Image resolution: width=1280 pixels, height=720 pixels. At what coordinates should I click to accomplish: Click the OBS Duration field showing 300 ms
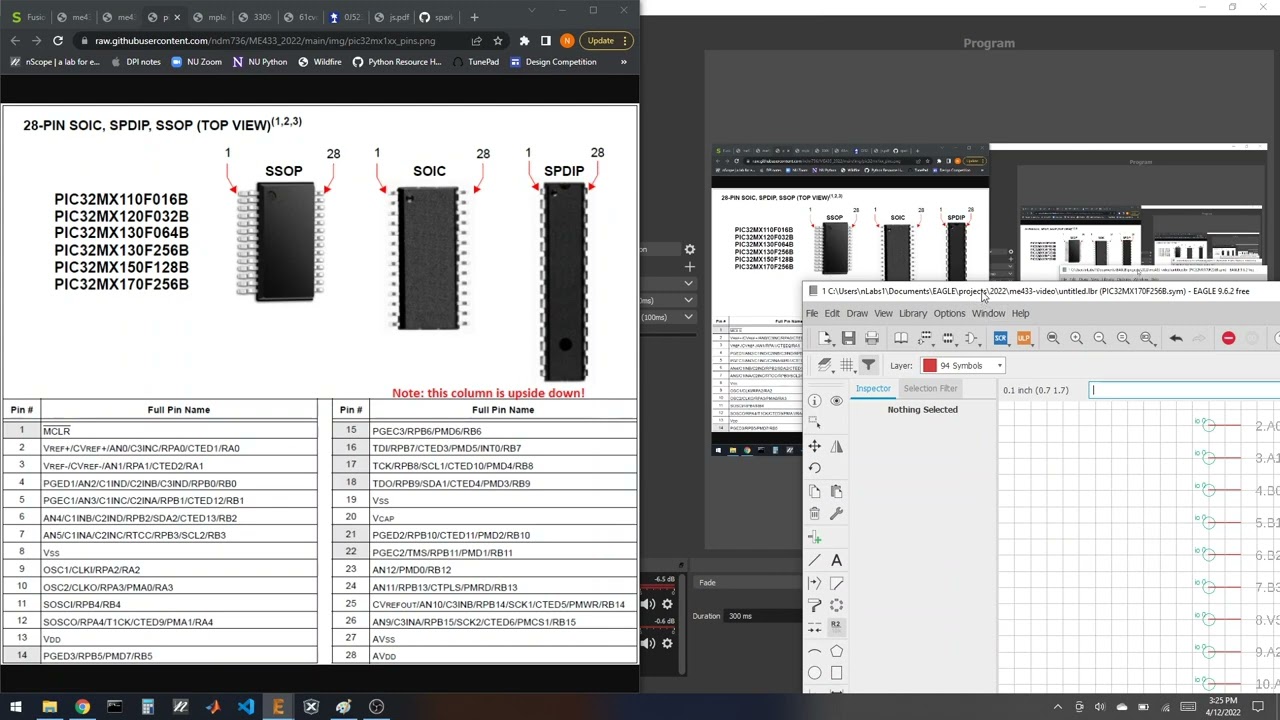point(763,616)
